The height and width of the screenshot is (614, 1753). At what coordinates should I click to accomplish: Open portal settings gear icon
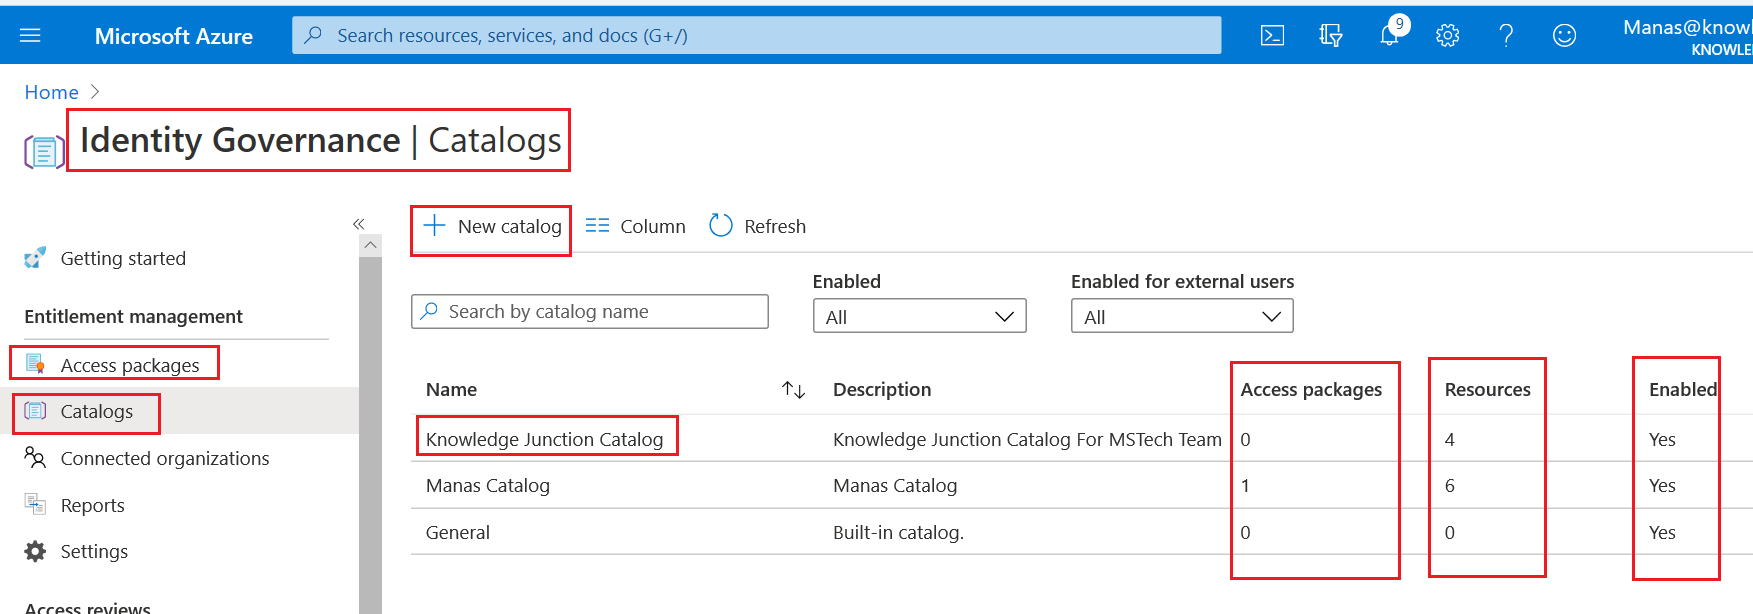coord(1447,36)
